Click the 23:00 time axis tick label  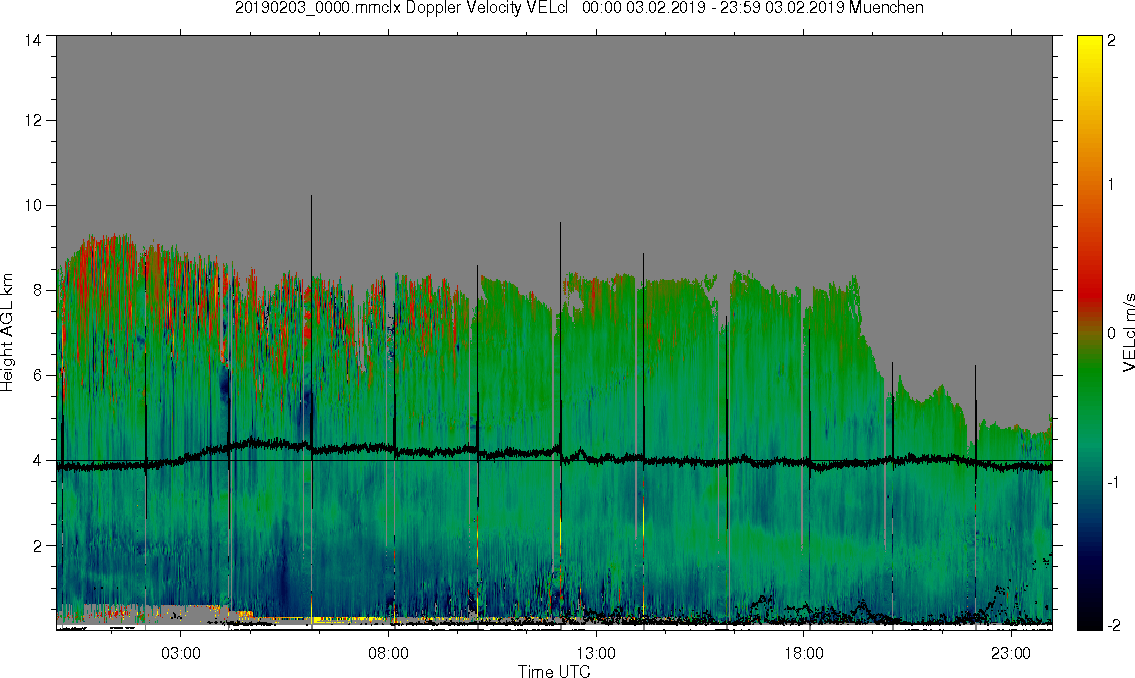tap(1010, 653)
